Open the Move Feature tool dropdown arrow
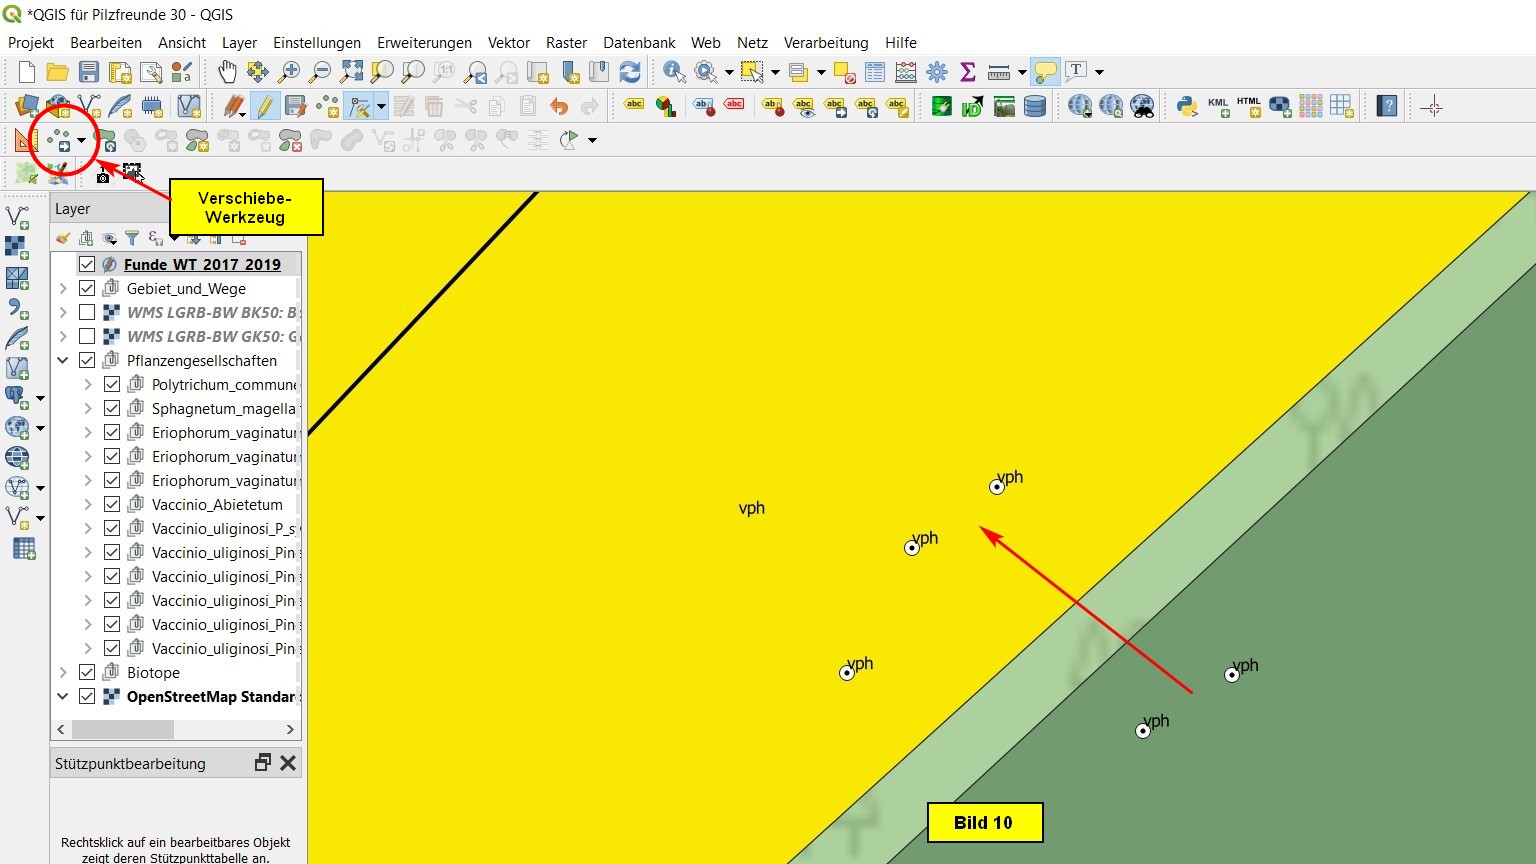This screenshot has width=1536, height=864. (81, 140)
